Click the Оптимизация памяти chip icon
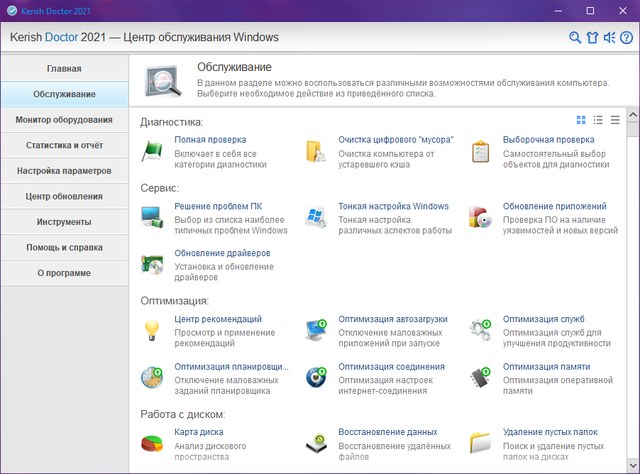Image resolution: width=640 pixels, height=474 pixels. 481,375
